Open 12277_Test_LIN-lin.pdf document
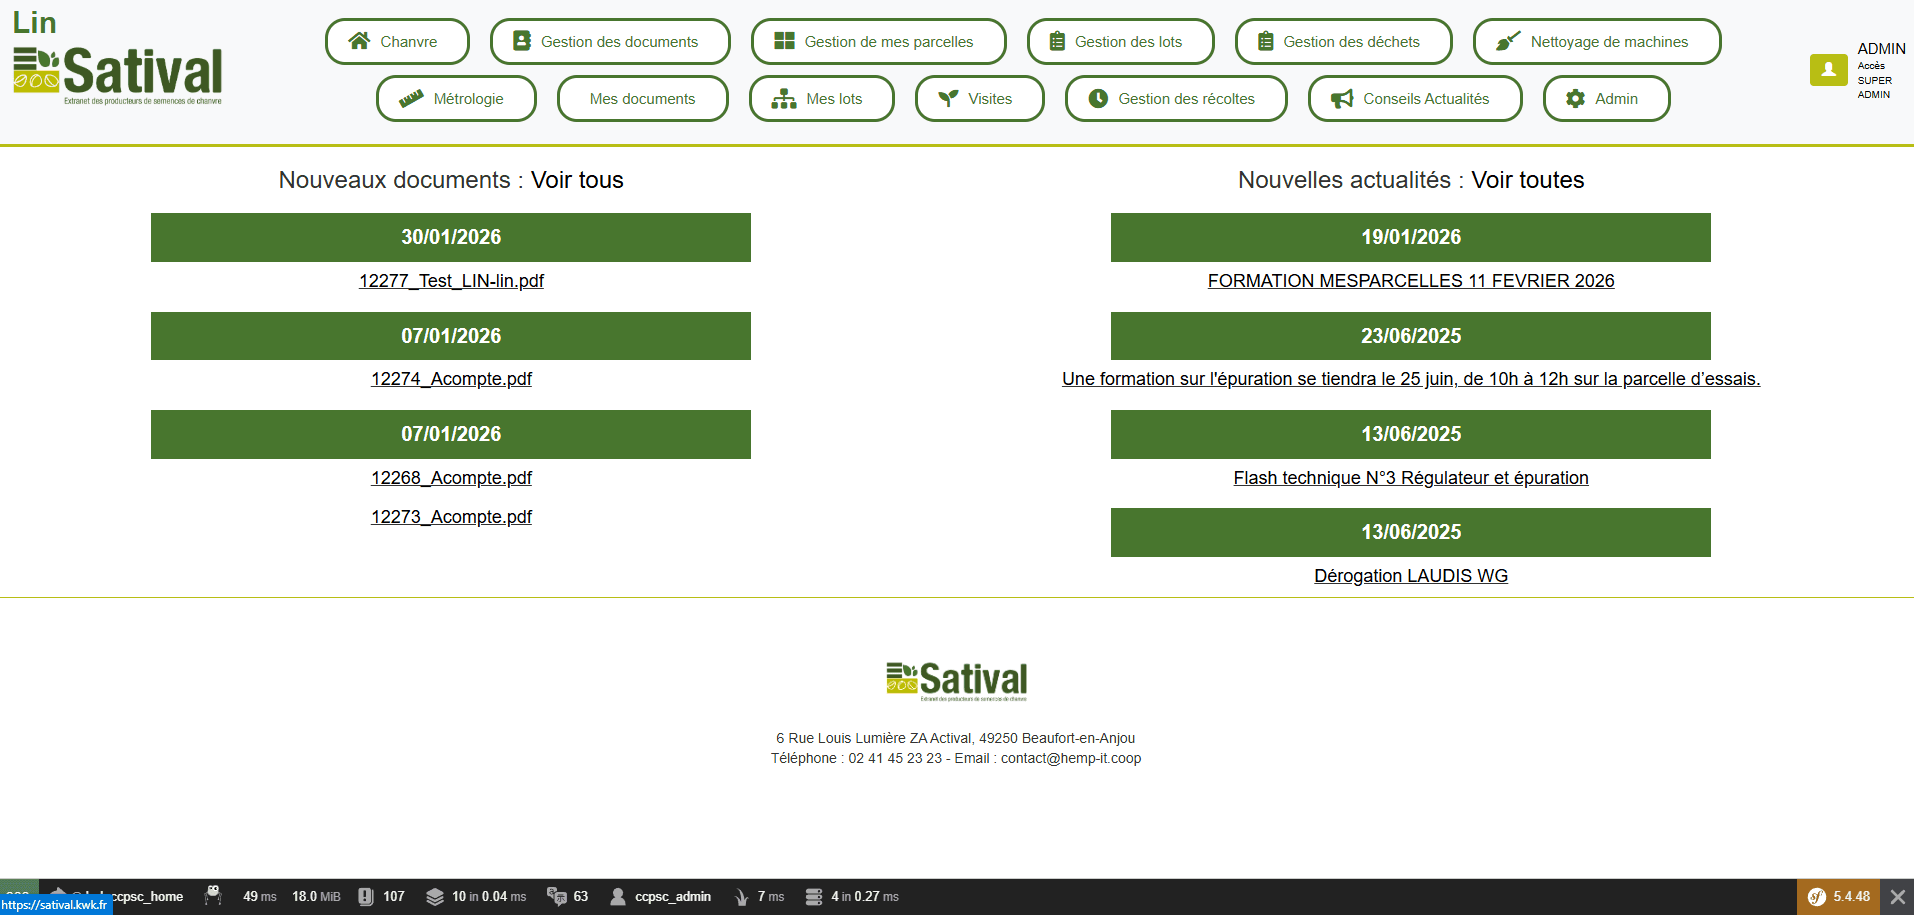This screenshot has height=915, width=1914. (x=451, y=281)
